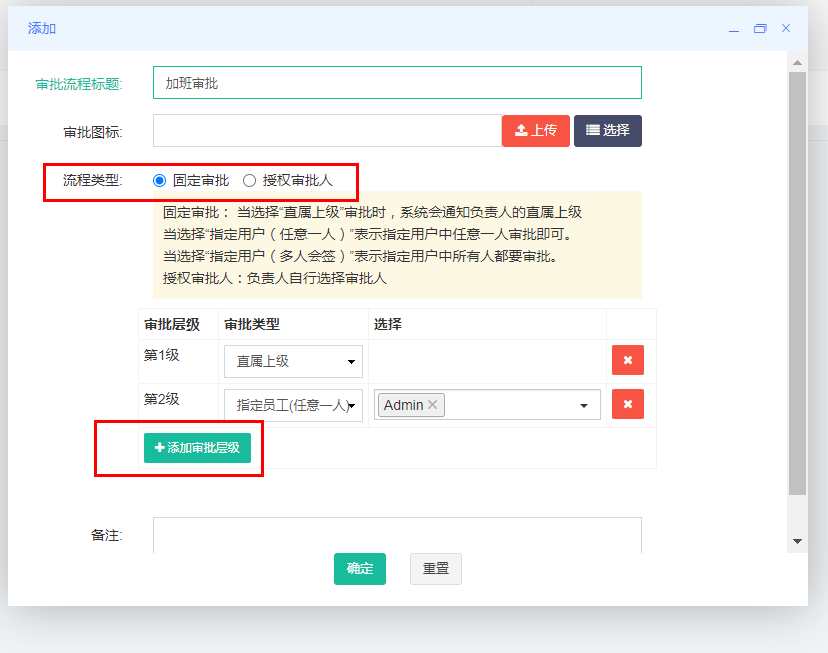This screenshot has height=653, width=828.
Task: Open the 指定员工(任意一人) approval type dropdown
Action: coord(293,405)
